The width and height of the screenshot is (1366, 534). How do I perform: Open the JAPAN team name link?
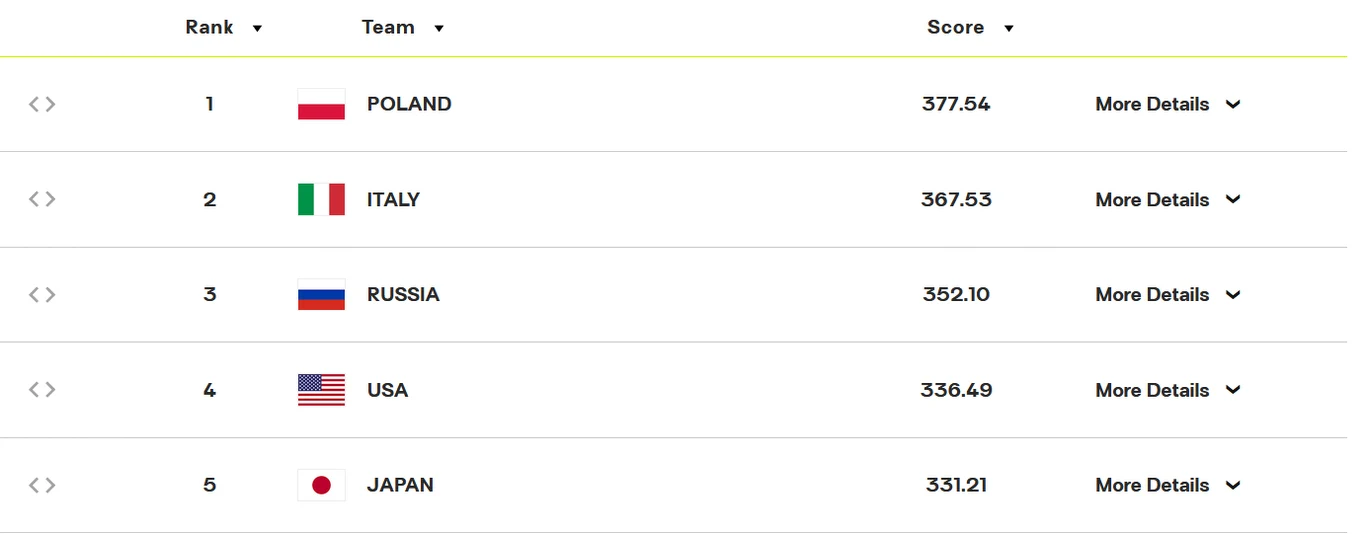pos(400,485)
